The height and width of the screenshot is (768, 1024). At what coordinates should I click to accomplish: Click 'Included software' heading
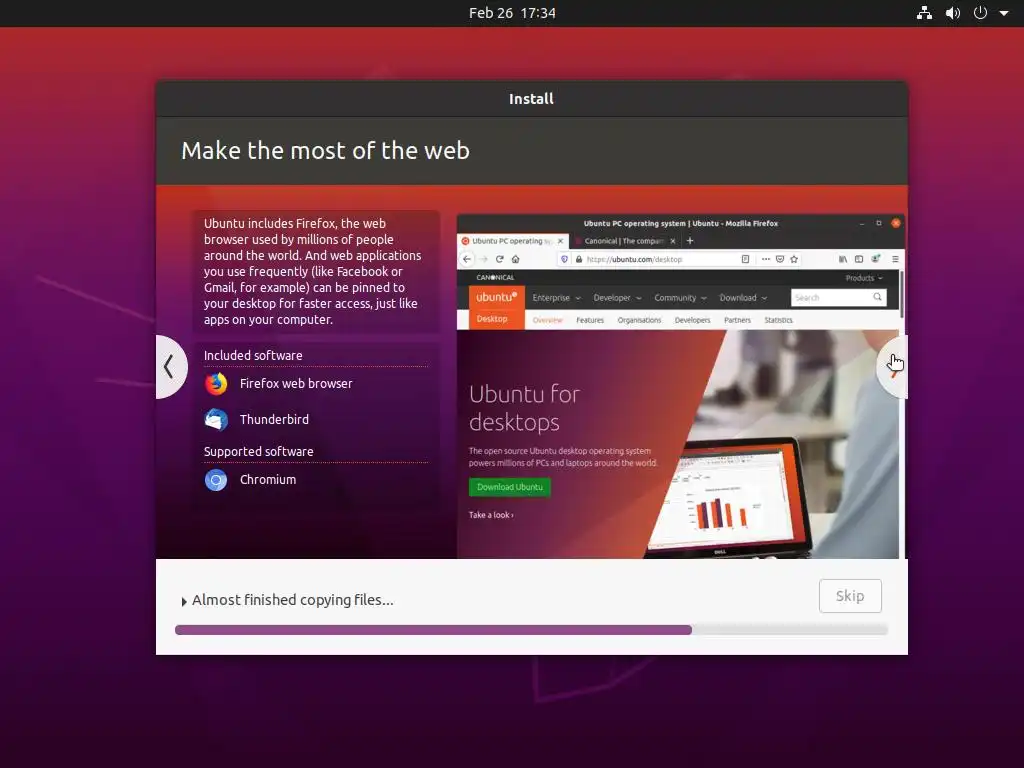(253, 355)
